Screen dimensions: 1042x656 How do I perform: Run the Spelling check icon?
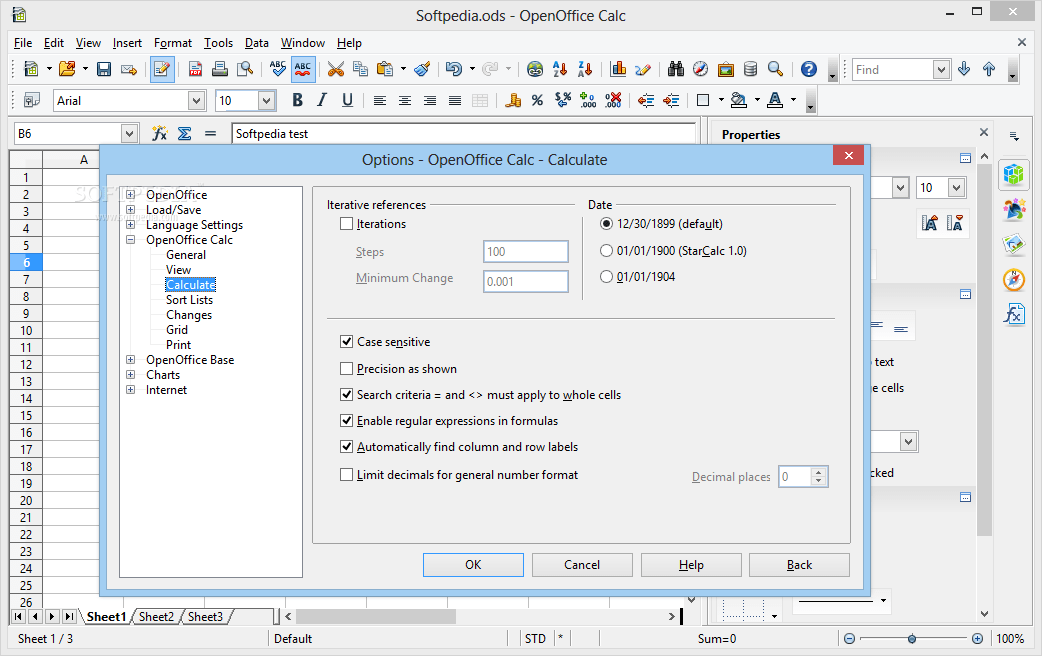278,69
